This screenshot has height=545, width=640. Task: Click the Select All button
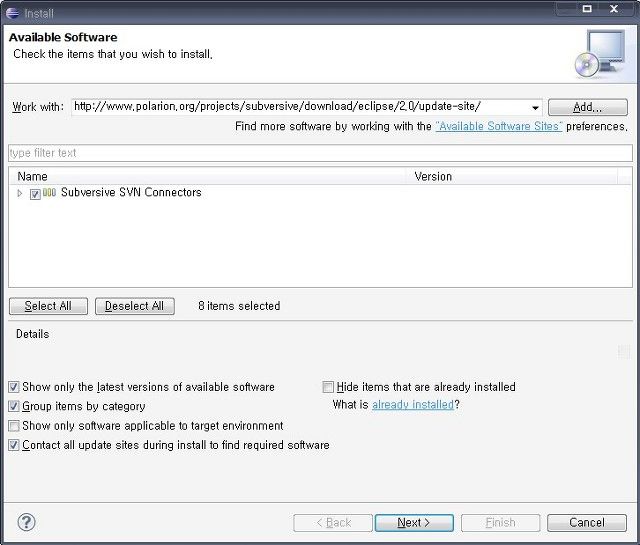pos(48,306)
